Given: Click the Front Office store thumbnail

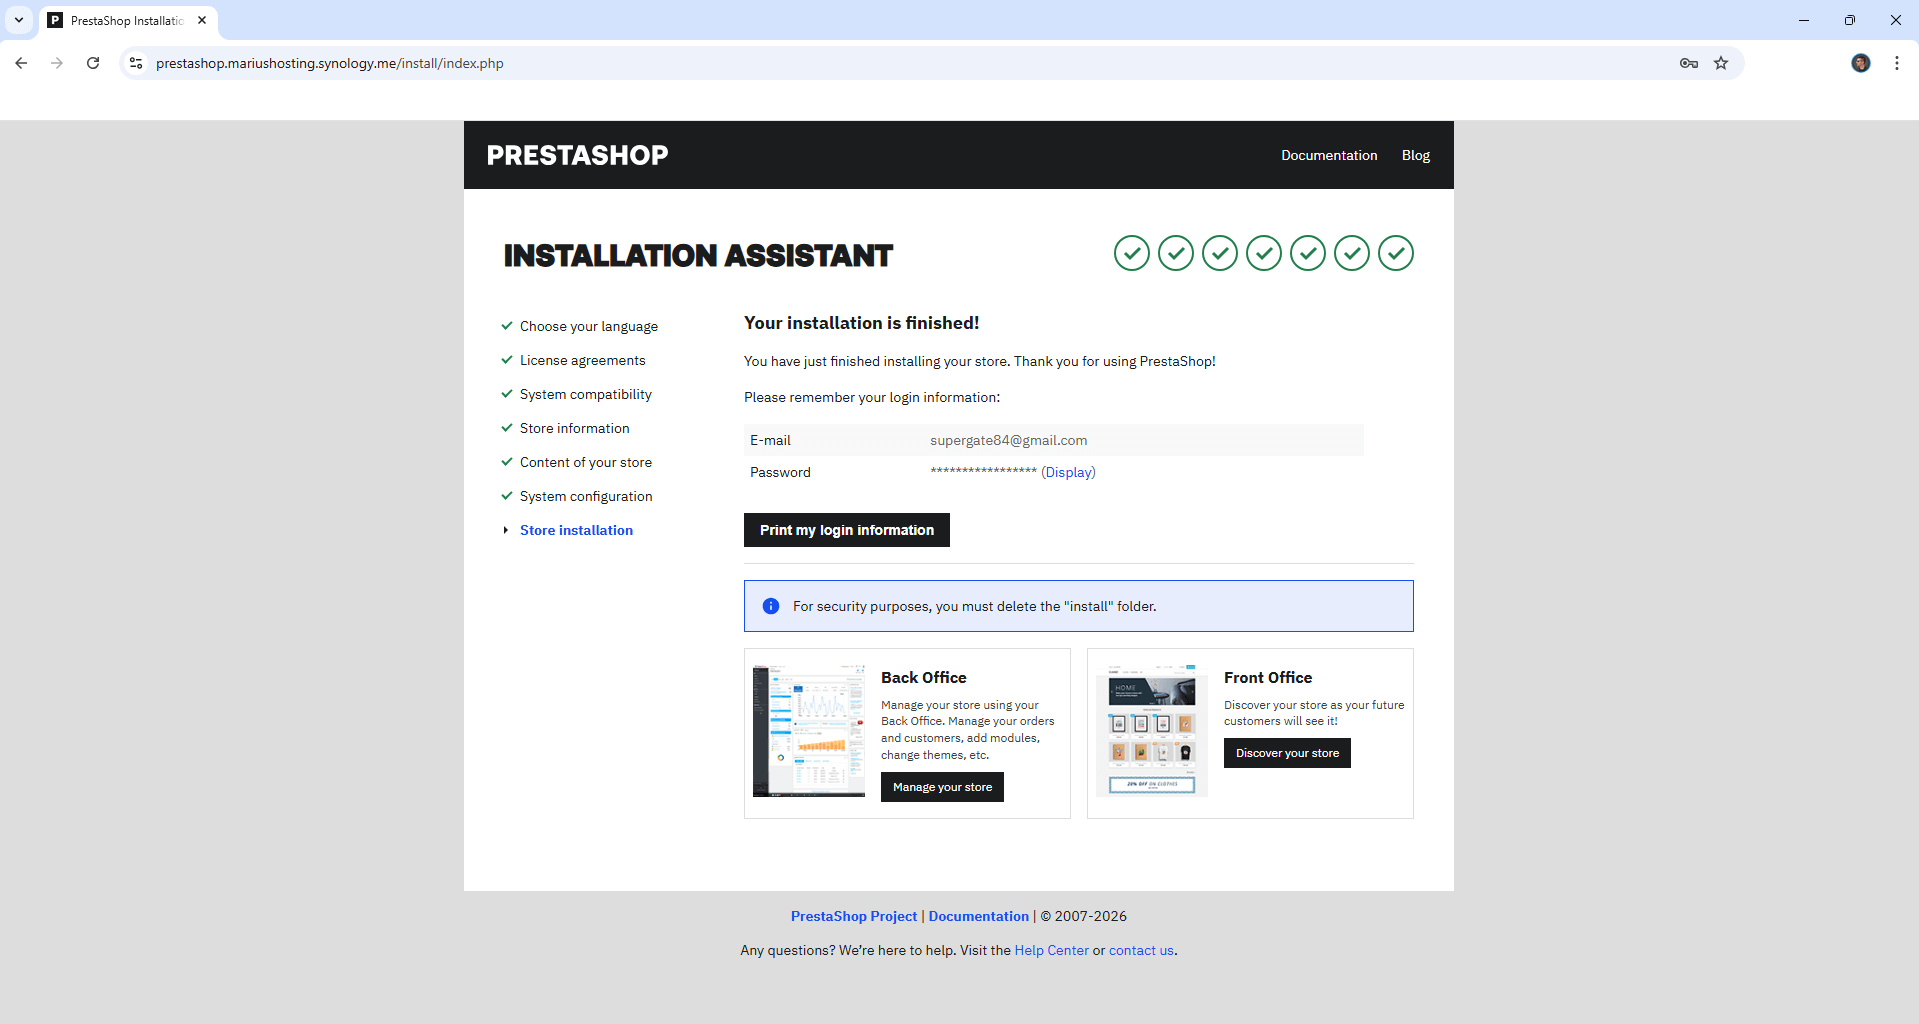Looking at the screenshot, I should point(1150,730).
